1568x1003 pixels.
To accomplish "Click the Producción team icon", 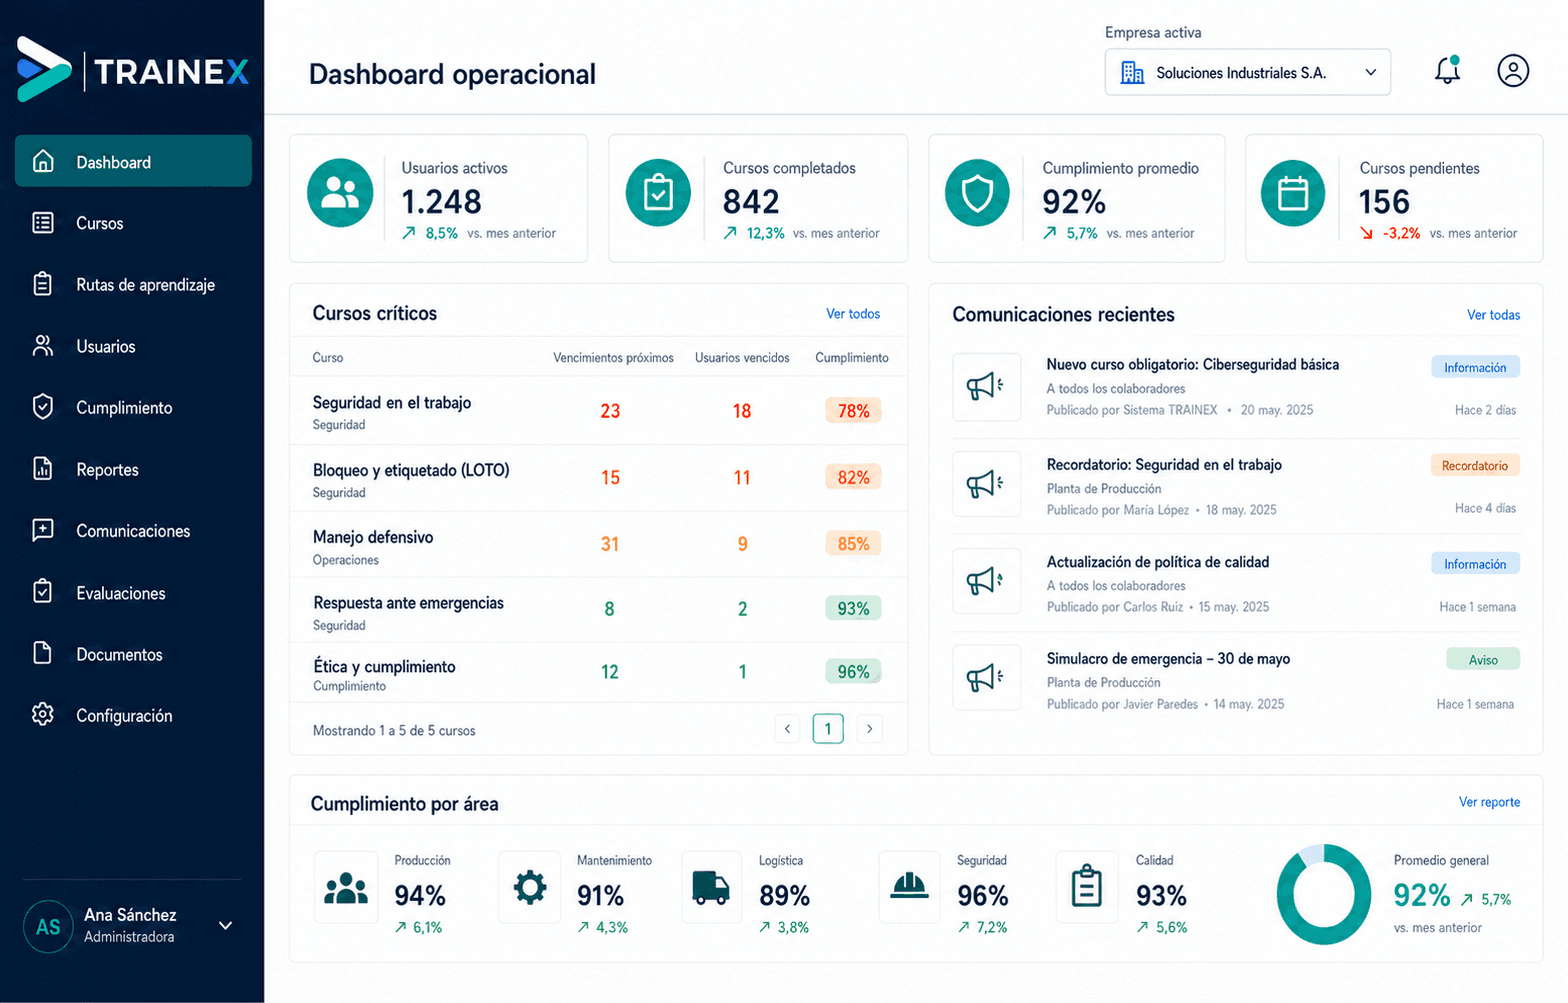I will coord(346,887).
